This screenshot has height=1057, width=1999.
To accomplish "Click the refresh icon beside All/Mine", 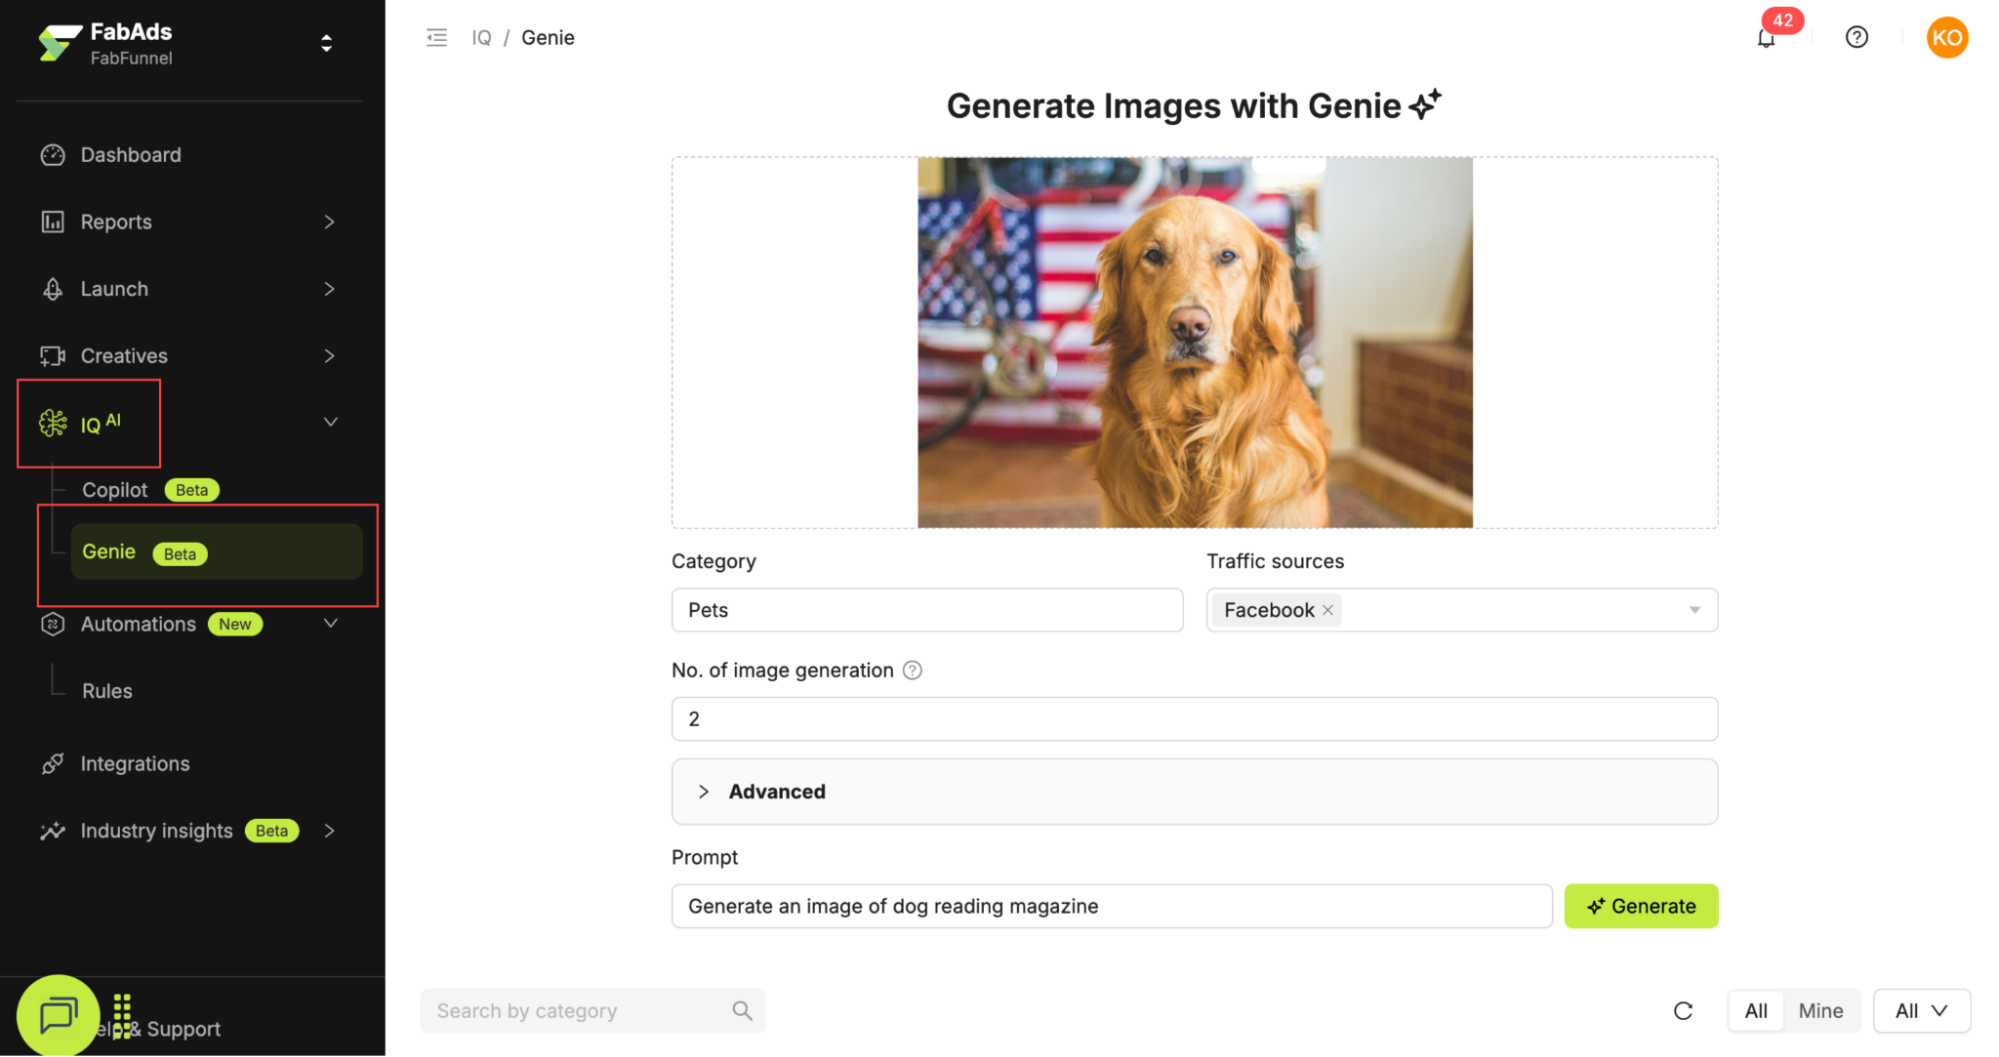I will click(x=1683, y=1011).
